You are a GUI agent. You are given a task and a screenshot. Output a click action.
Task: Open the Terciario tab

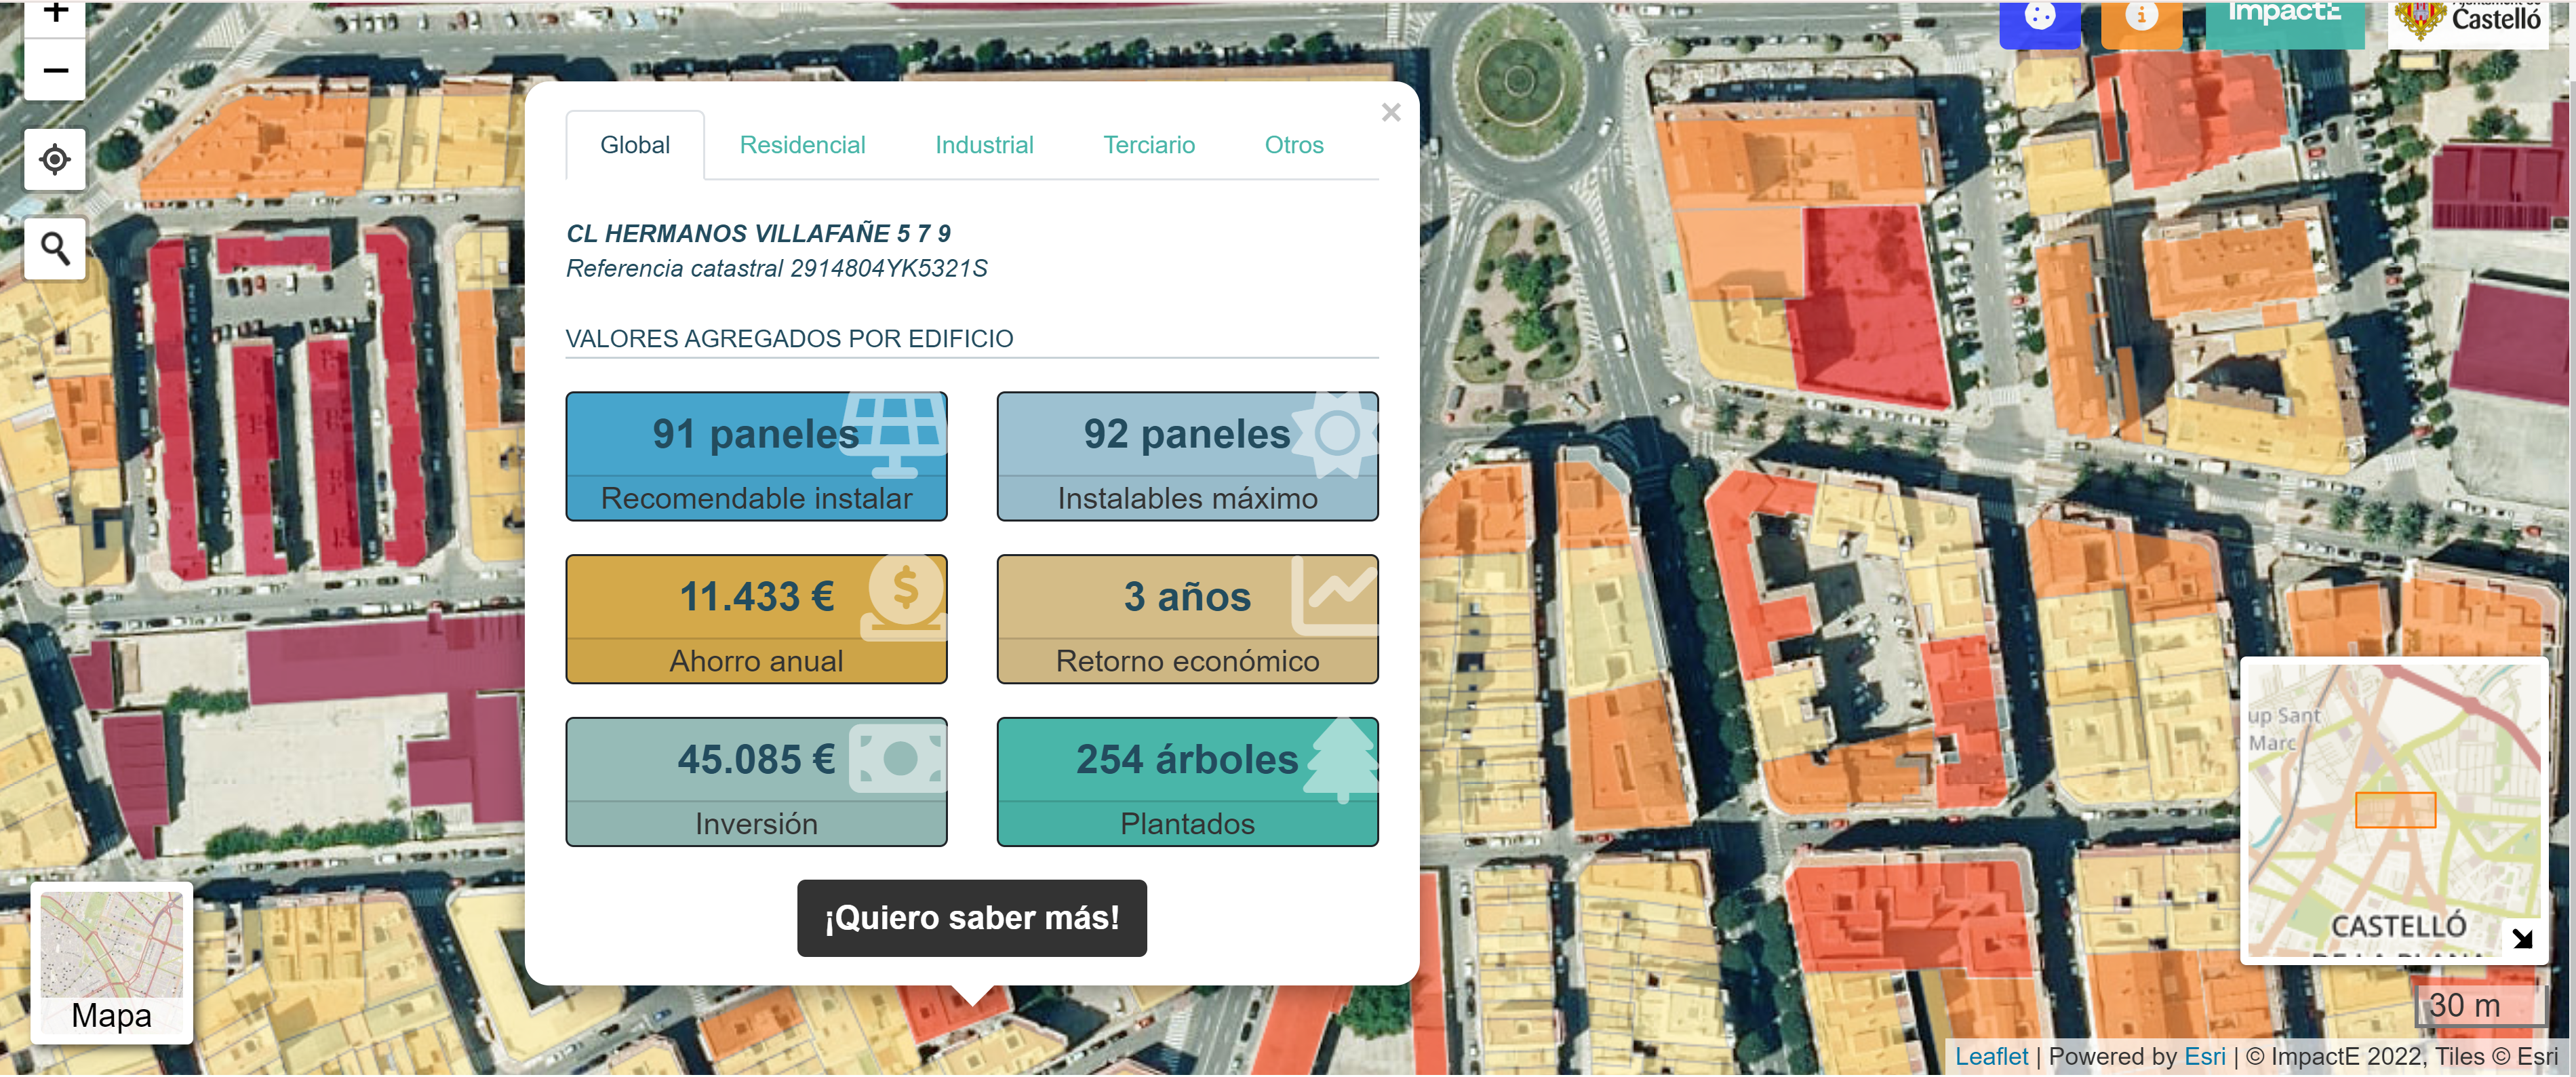pos(1148,144)
